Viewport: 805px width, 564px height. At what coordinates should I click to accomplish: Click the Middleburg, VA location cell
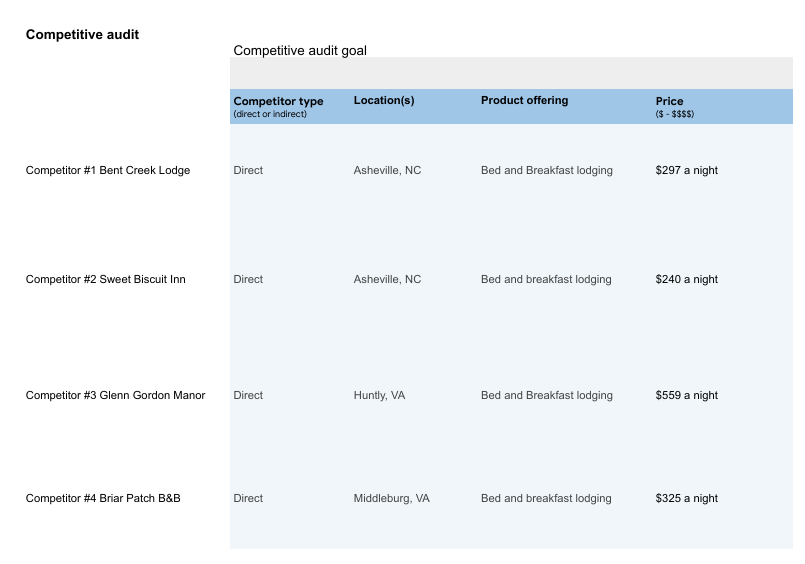click(x=391, y=499)
